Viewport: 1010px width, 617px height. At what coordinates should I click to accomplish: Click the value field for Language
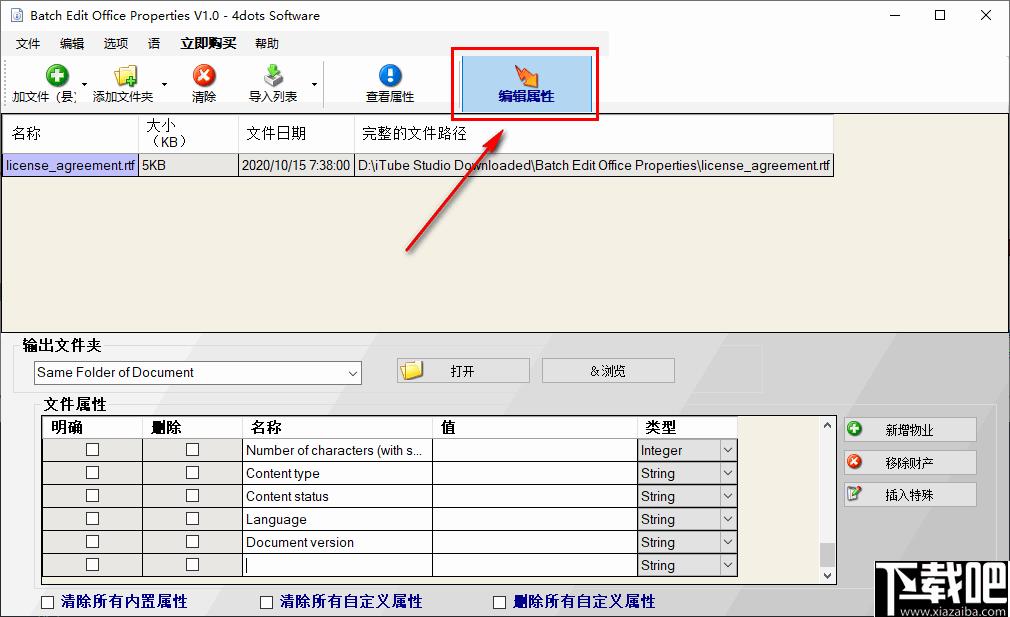pos(535,519)
